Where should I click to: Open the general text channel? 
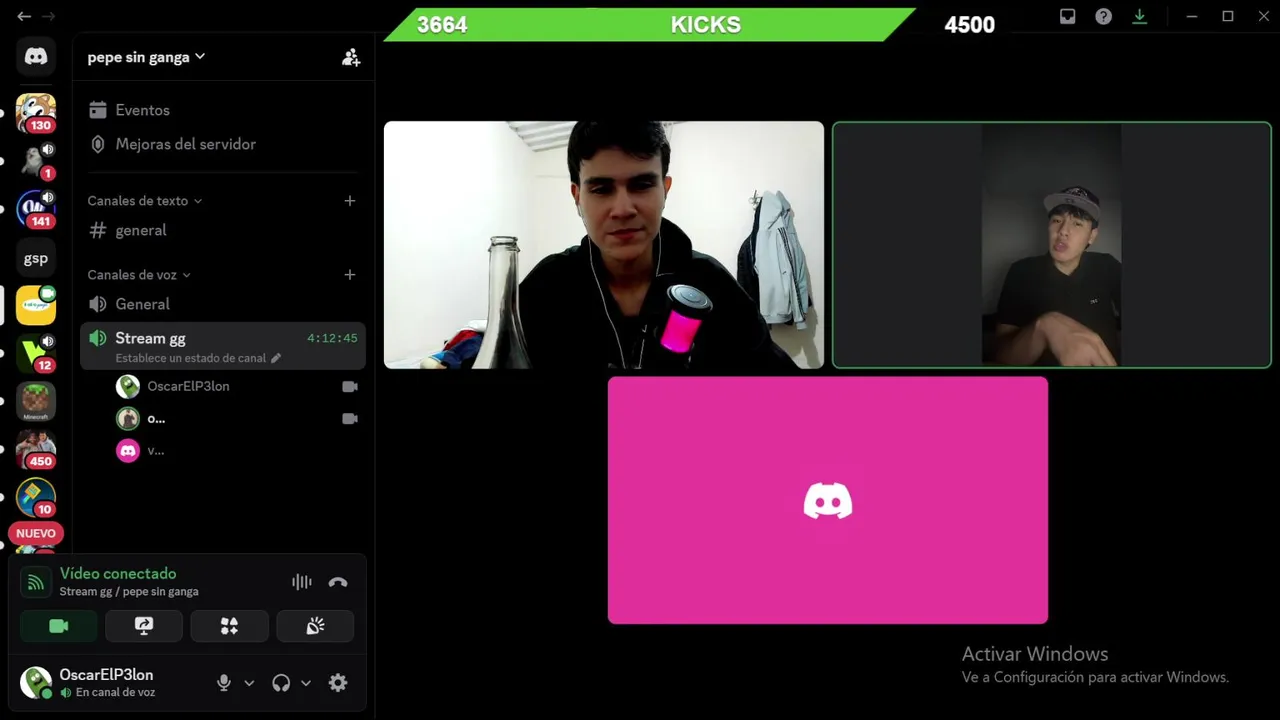tap(222, 230)
